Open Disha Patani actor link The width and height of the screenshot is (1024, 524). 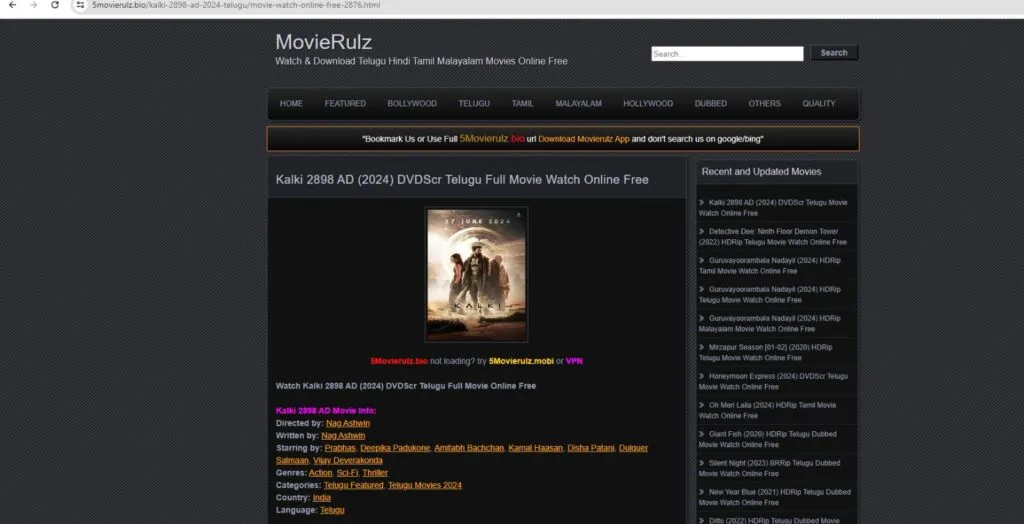[591, 448]
